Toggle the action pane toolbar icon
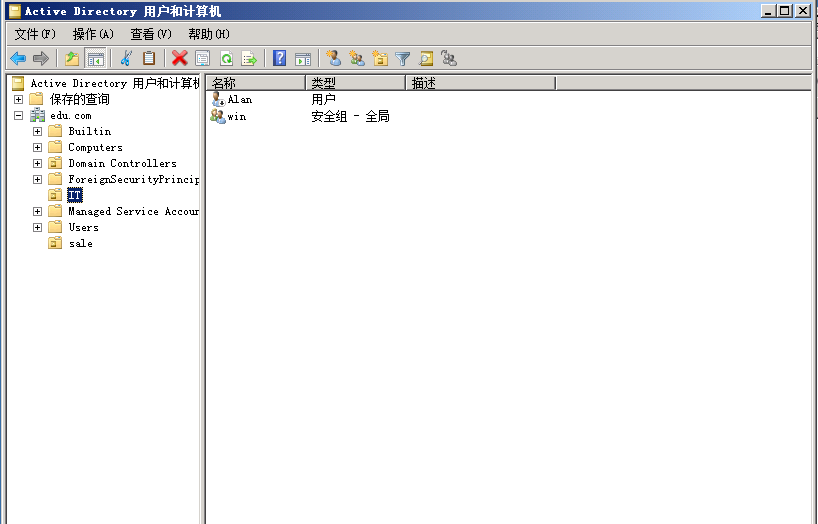Image resolution: width=818 pixels, height=524 pixels. pos(303,58)
